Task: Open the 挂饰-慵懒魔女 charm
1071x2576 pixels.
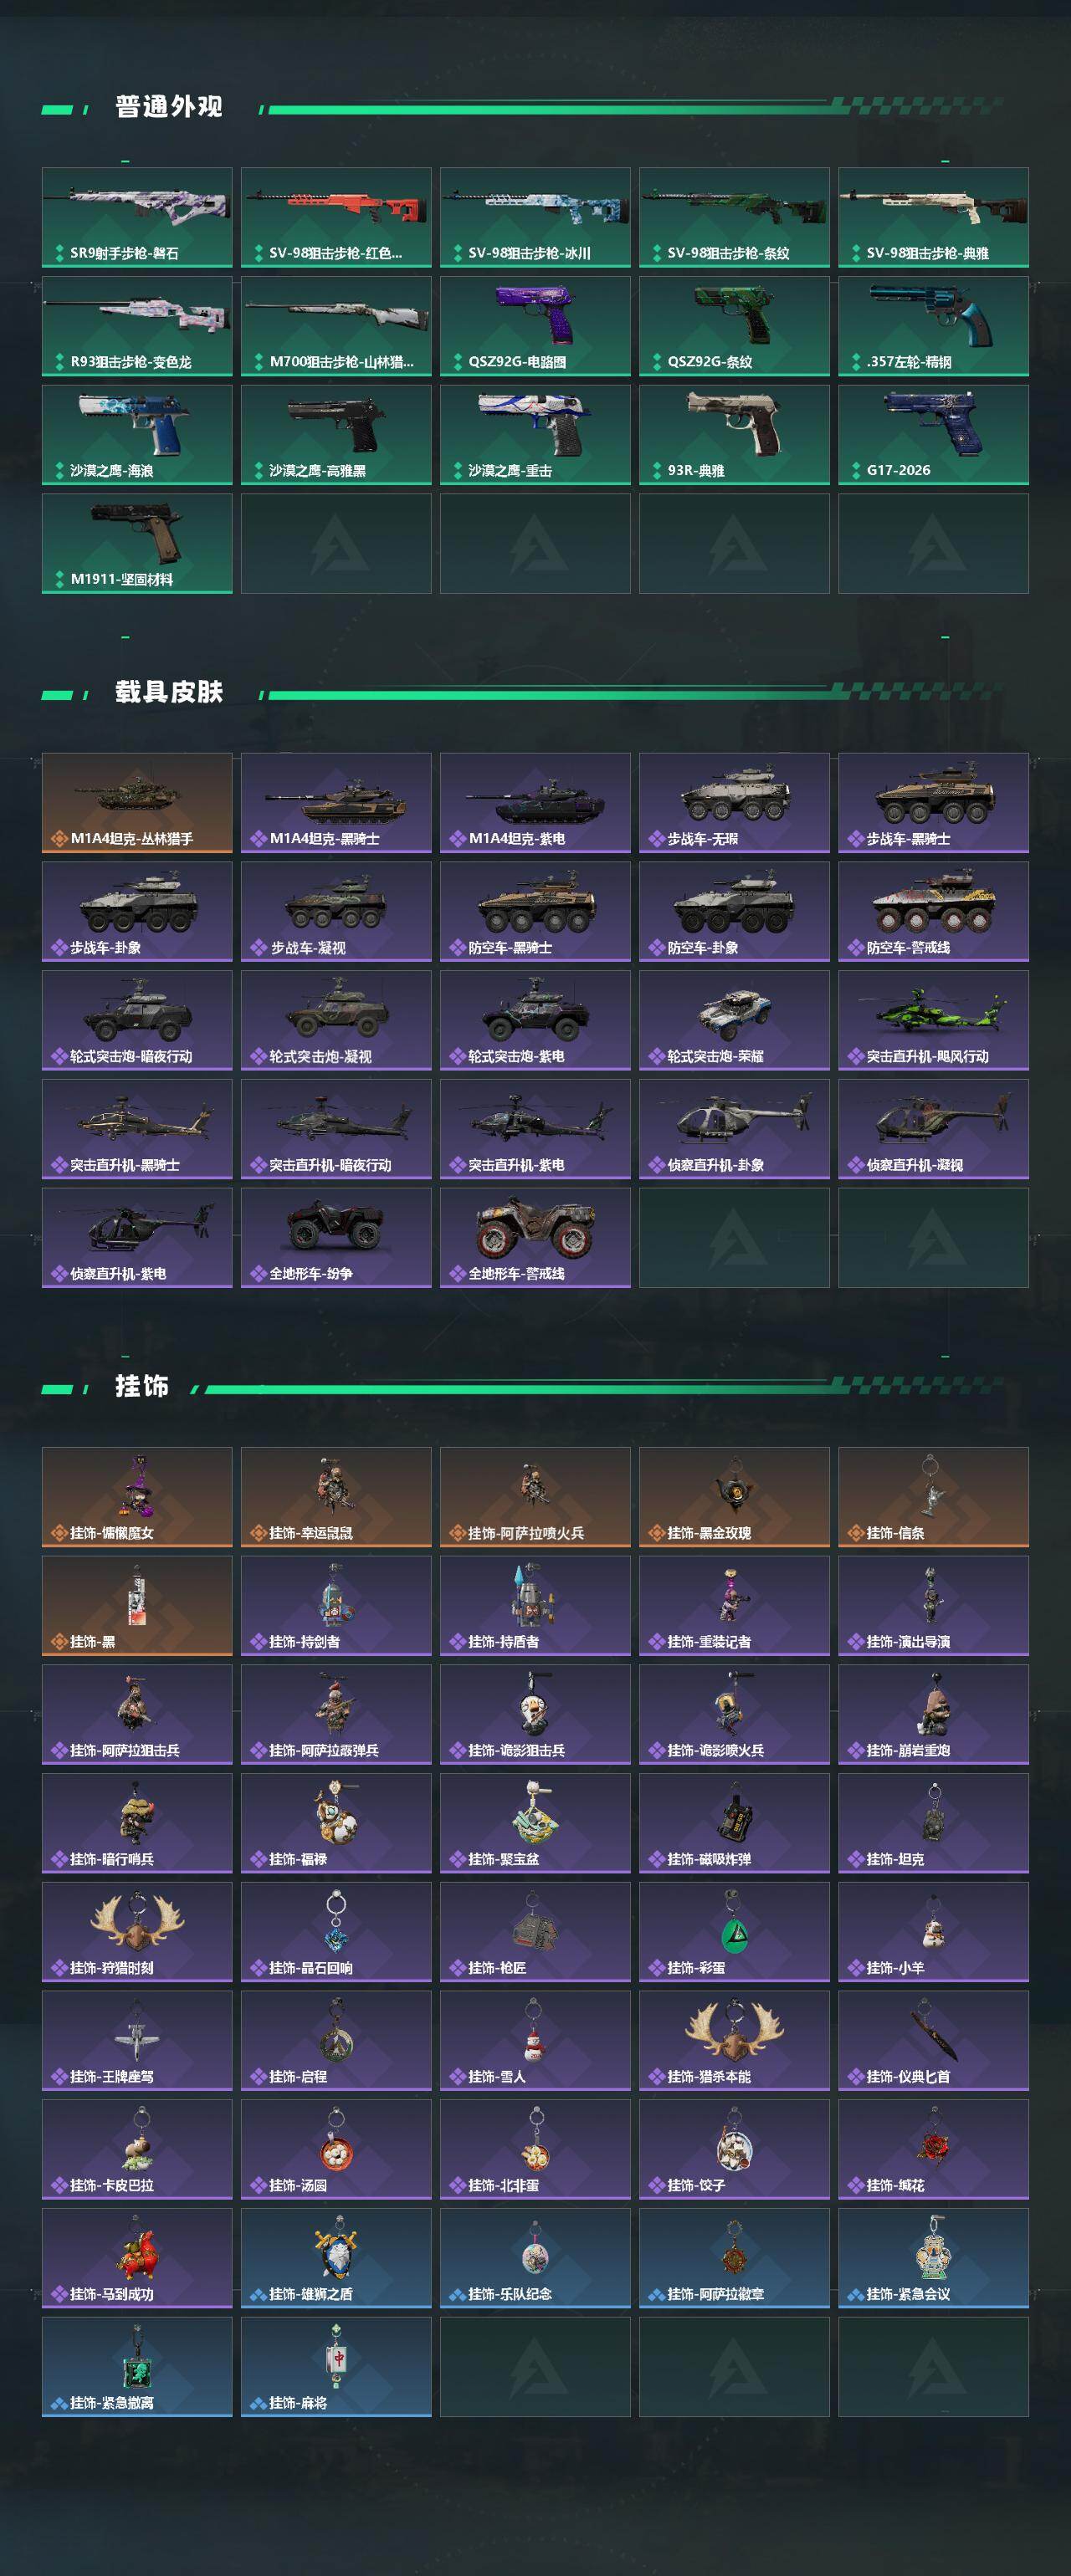Action: click(137, 1497)
